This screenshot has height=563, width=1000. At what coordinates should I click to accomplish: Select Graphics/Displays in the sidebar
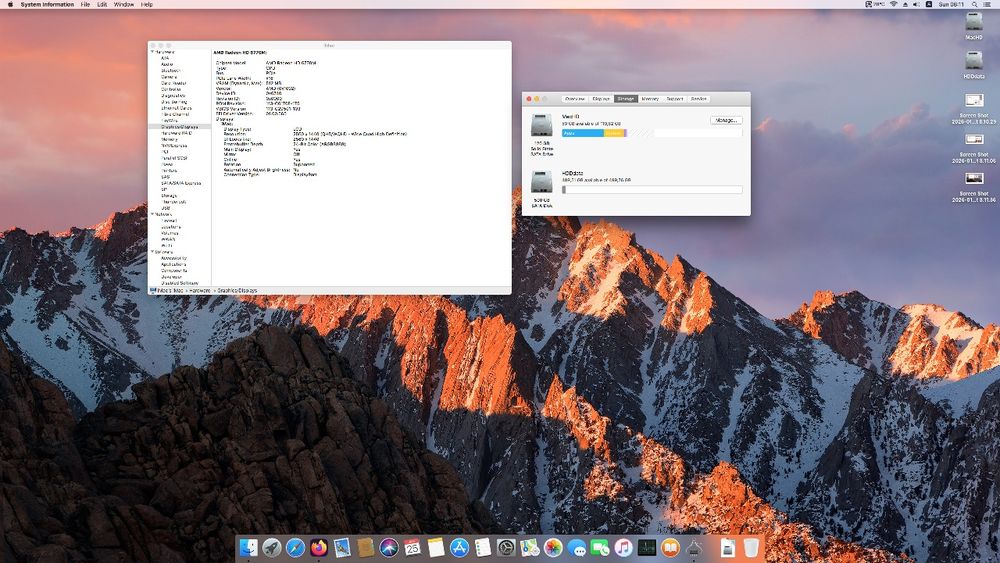pos(180,127)
